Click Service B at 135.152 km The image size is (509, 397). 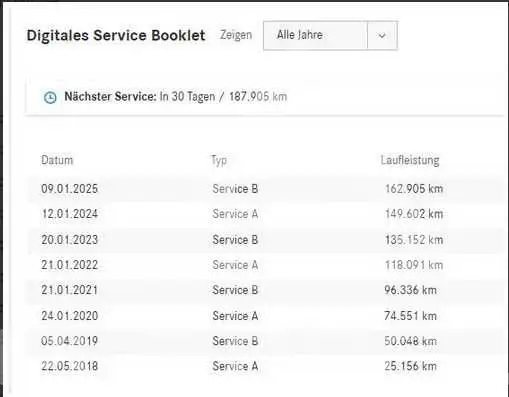click(x=235, y=240)
